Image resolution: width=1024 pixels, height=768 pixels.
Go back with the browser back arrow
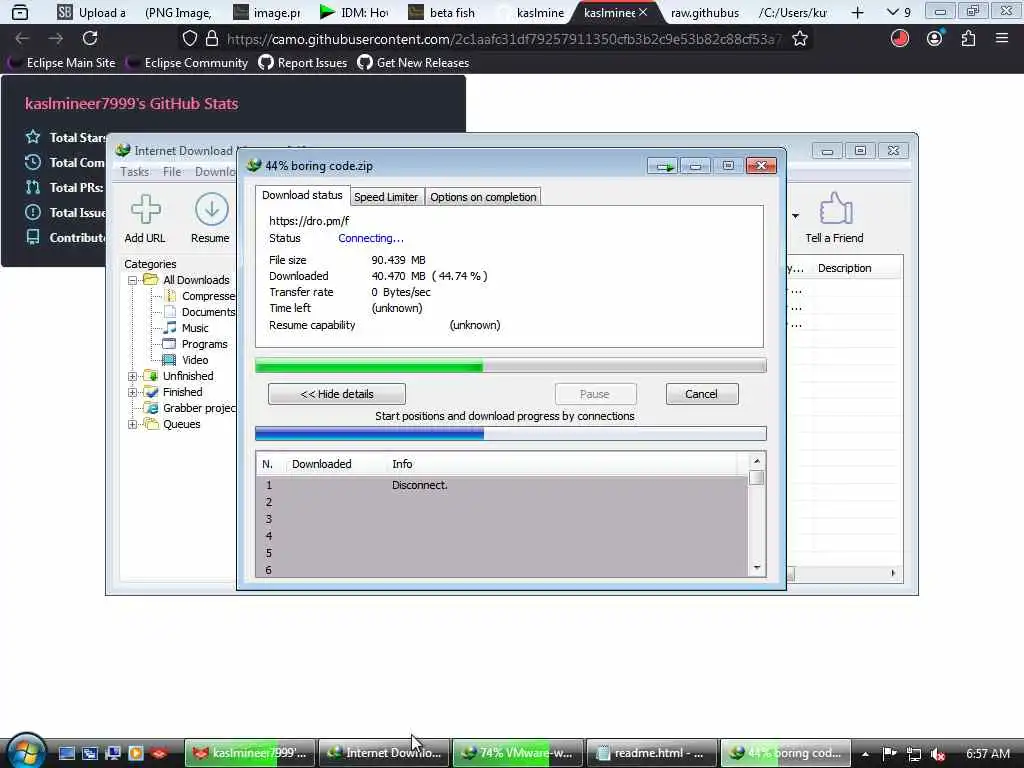(22, 39)
